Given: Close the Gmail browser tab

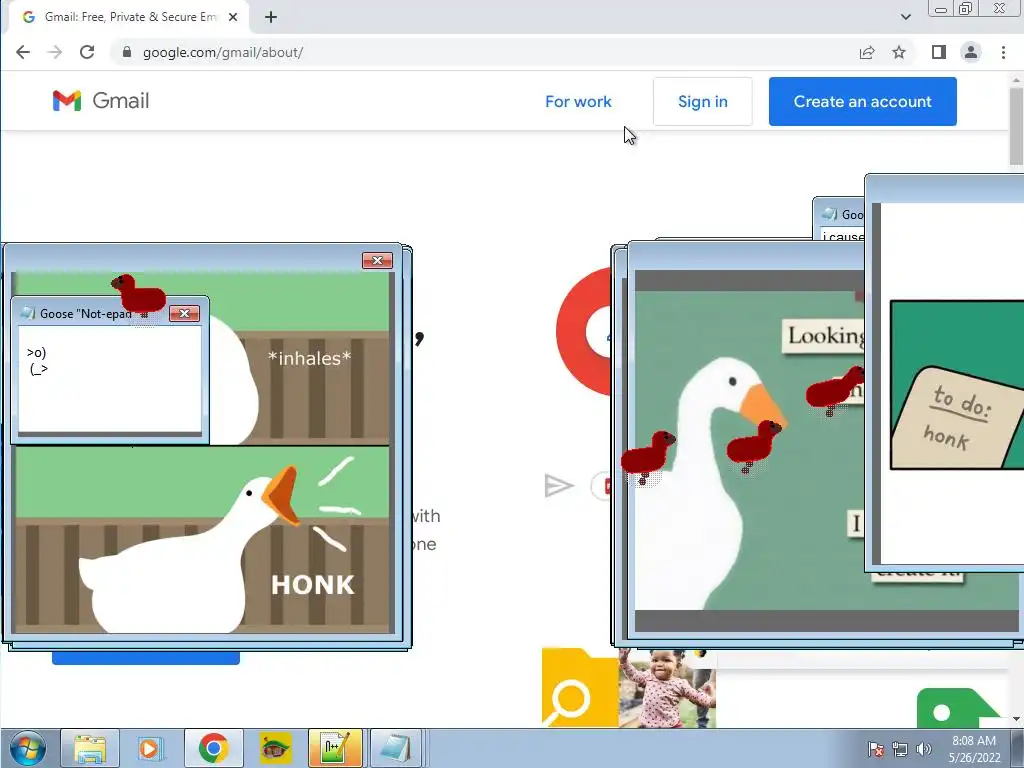Looking at the screenshot, I should coord(233,17).
